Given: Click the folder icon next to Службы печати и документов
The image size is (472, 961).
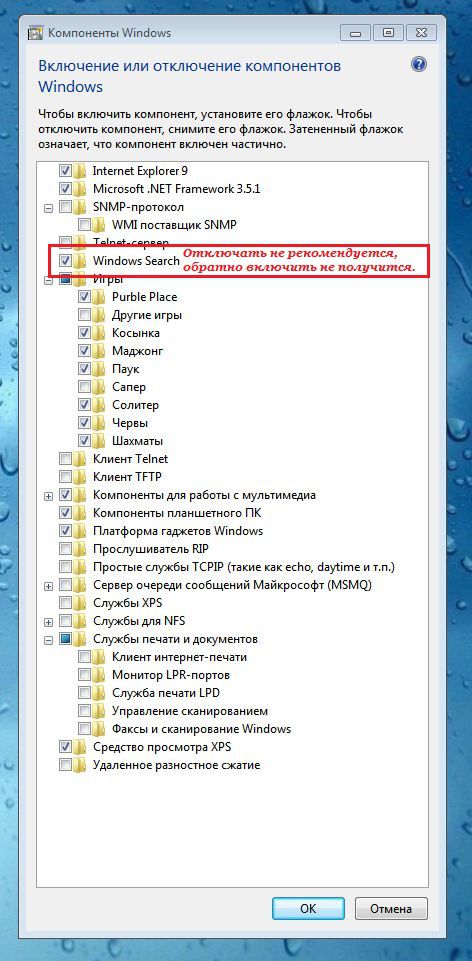Looking at the screenshot, I should click(x=79, y=639).
